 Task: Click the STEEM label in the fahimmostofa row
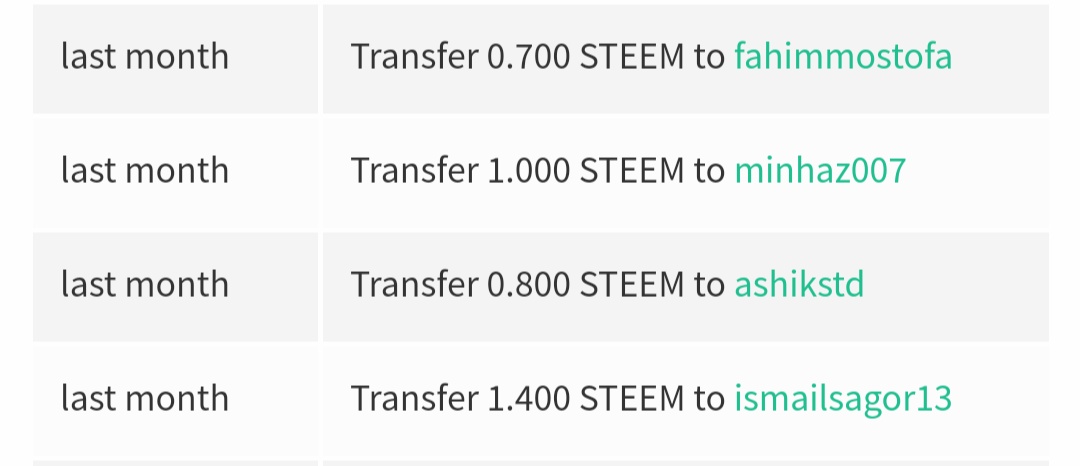(x=632, y=56)
